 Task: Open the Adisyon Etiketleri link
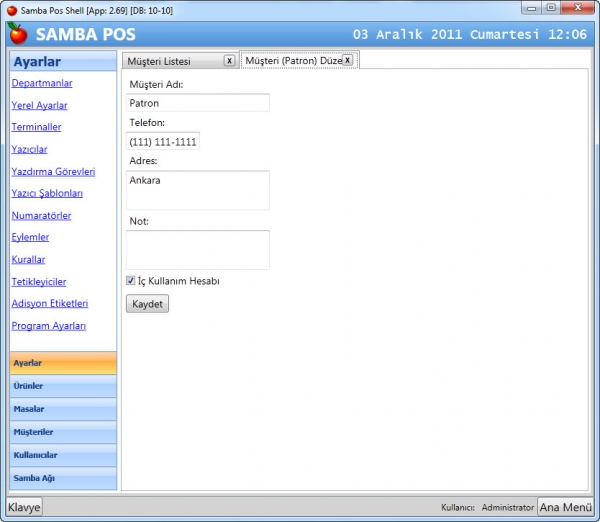[x=50, y=303]
